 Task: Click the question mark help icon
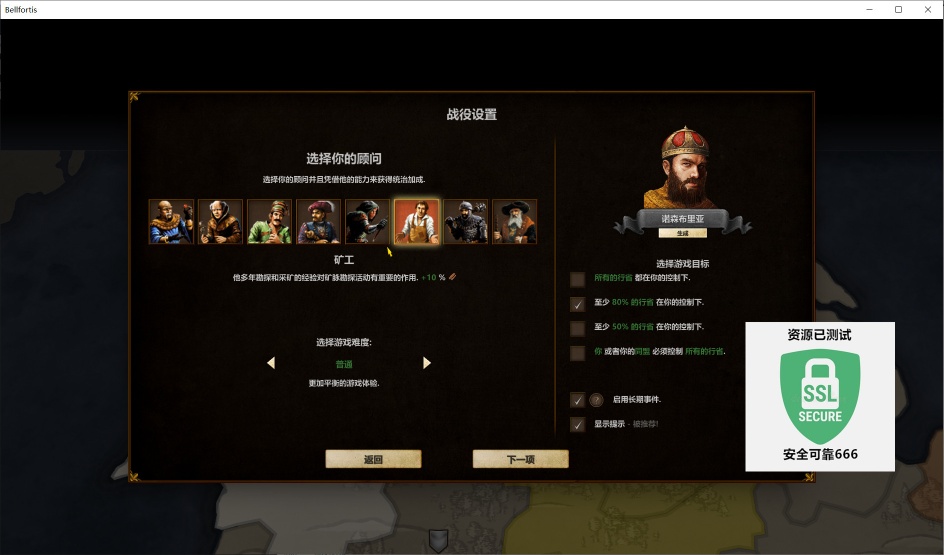click(x=596, y=400)
